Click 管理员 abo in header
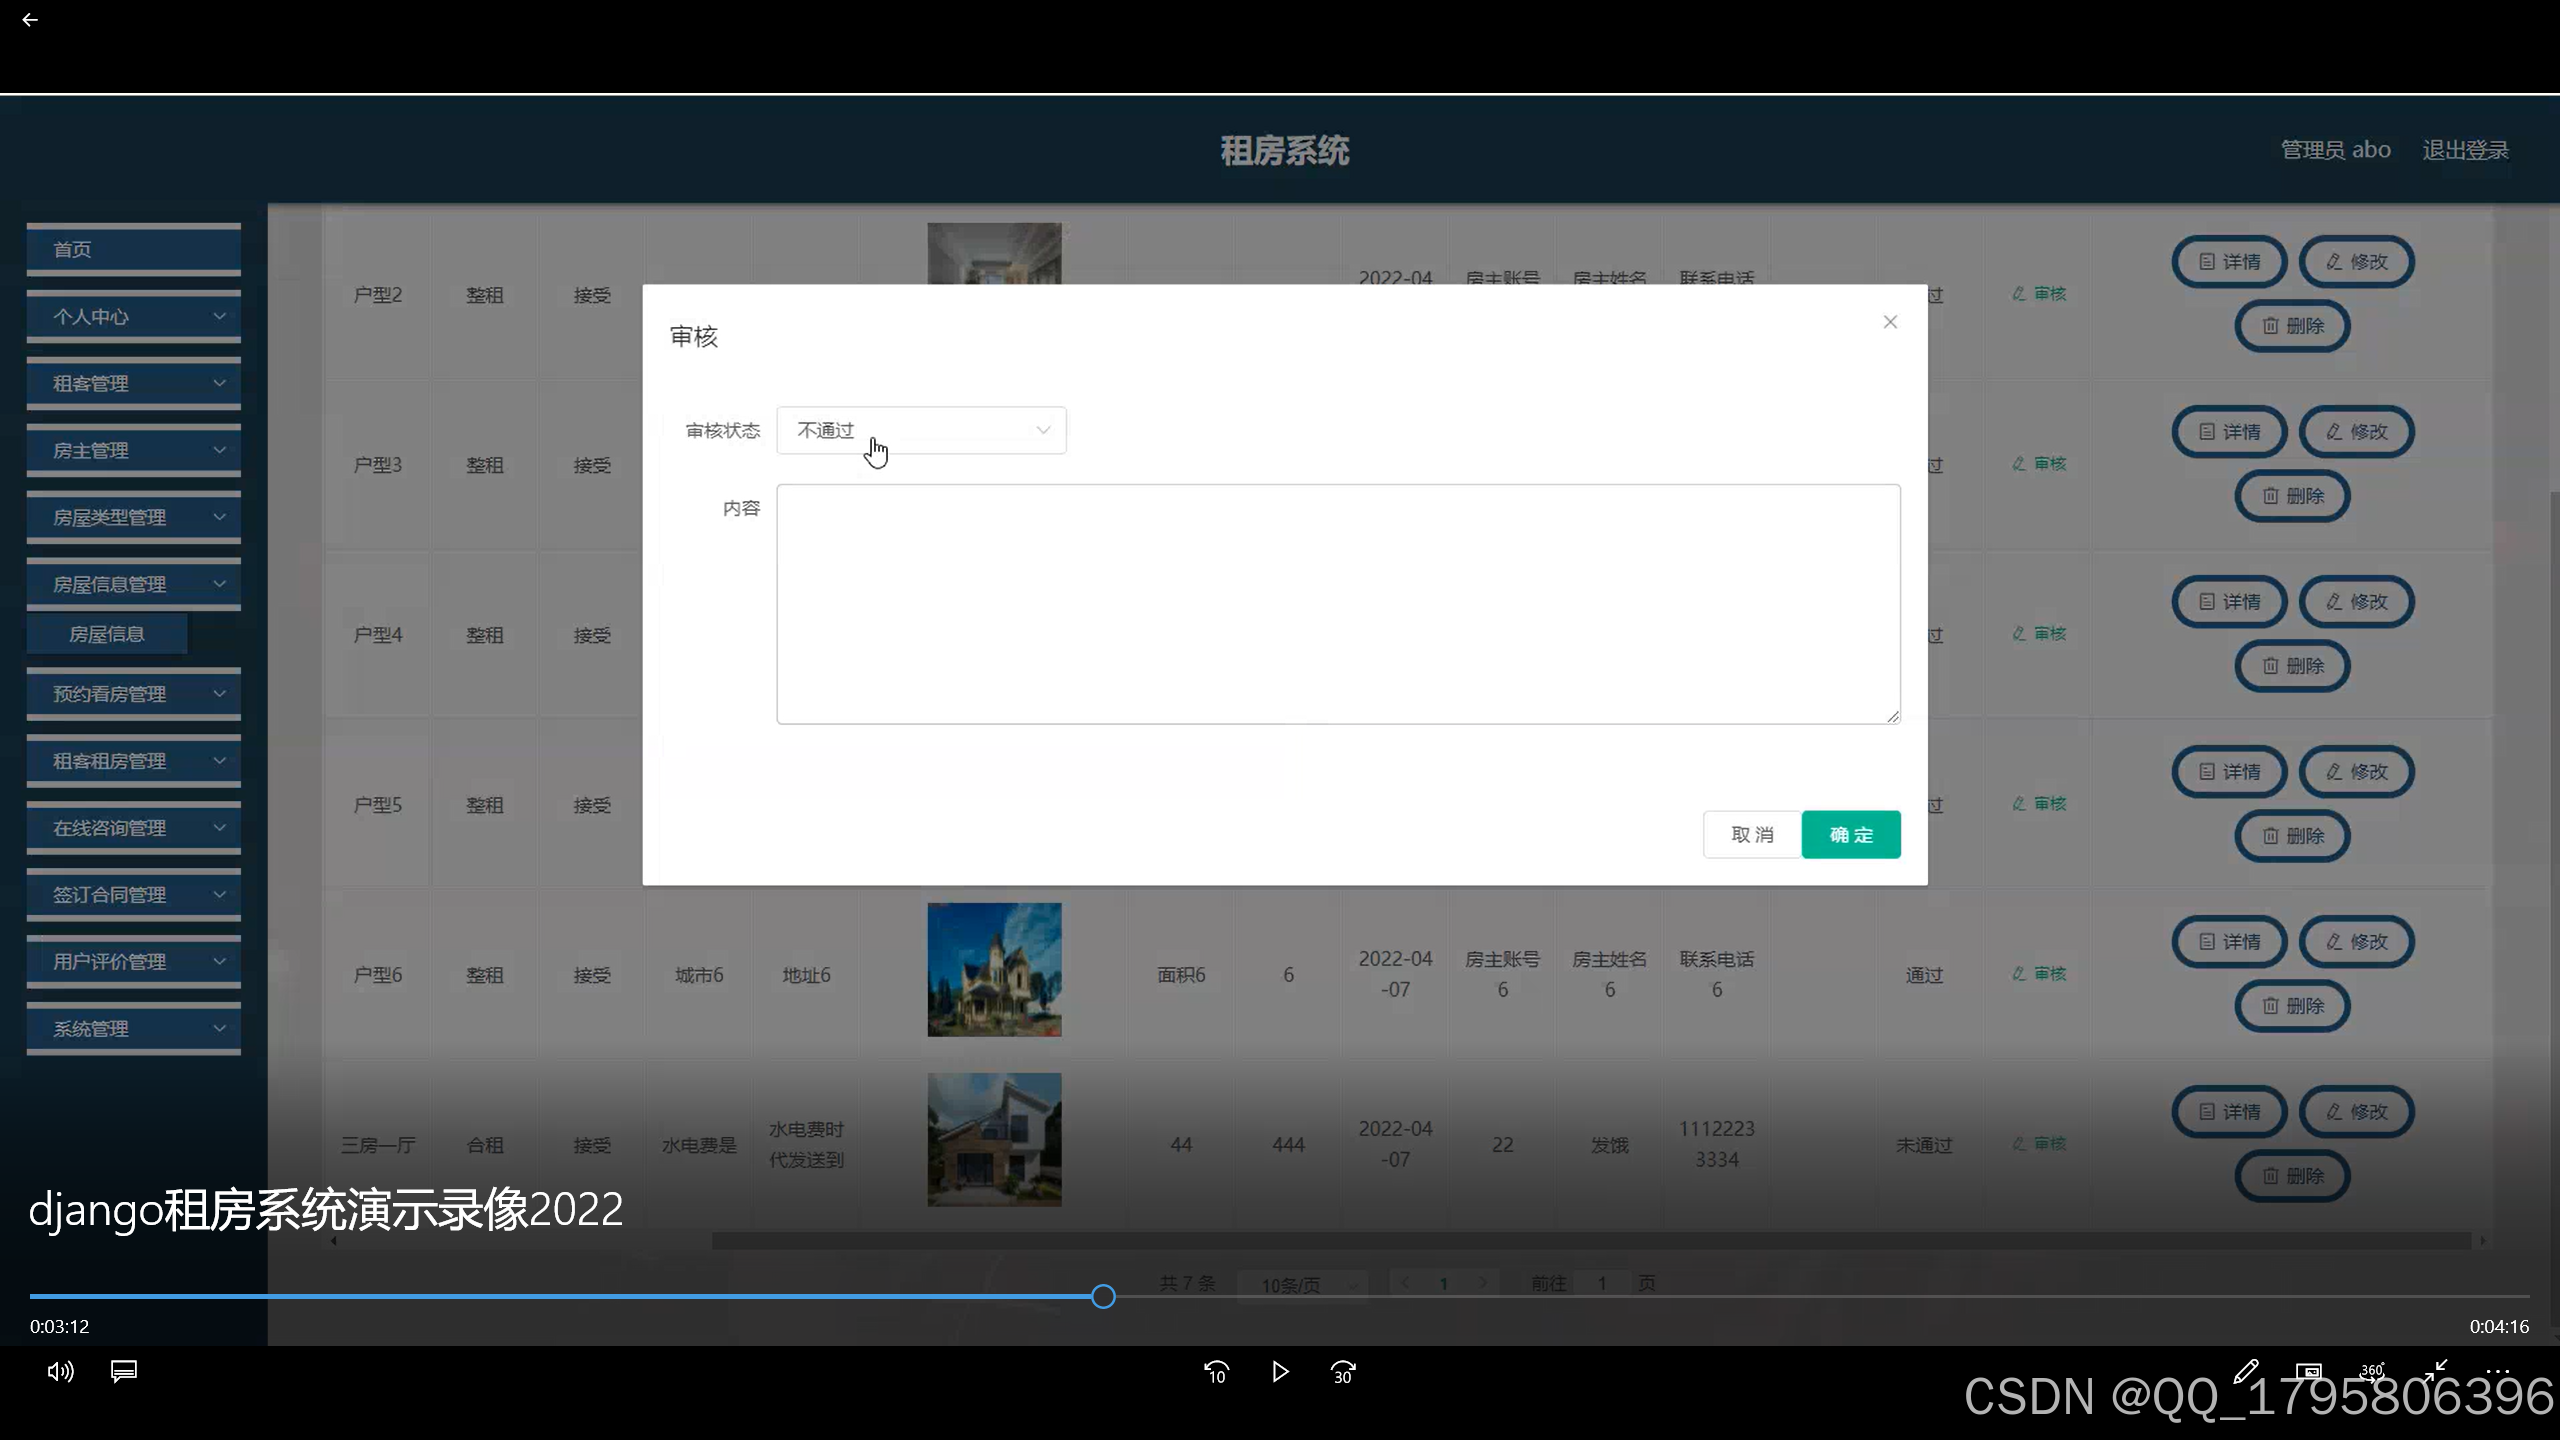Screen dimensions: 2560x1440 2335,150
